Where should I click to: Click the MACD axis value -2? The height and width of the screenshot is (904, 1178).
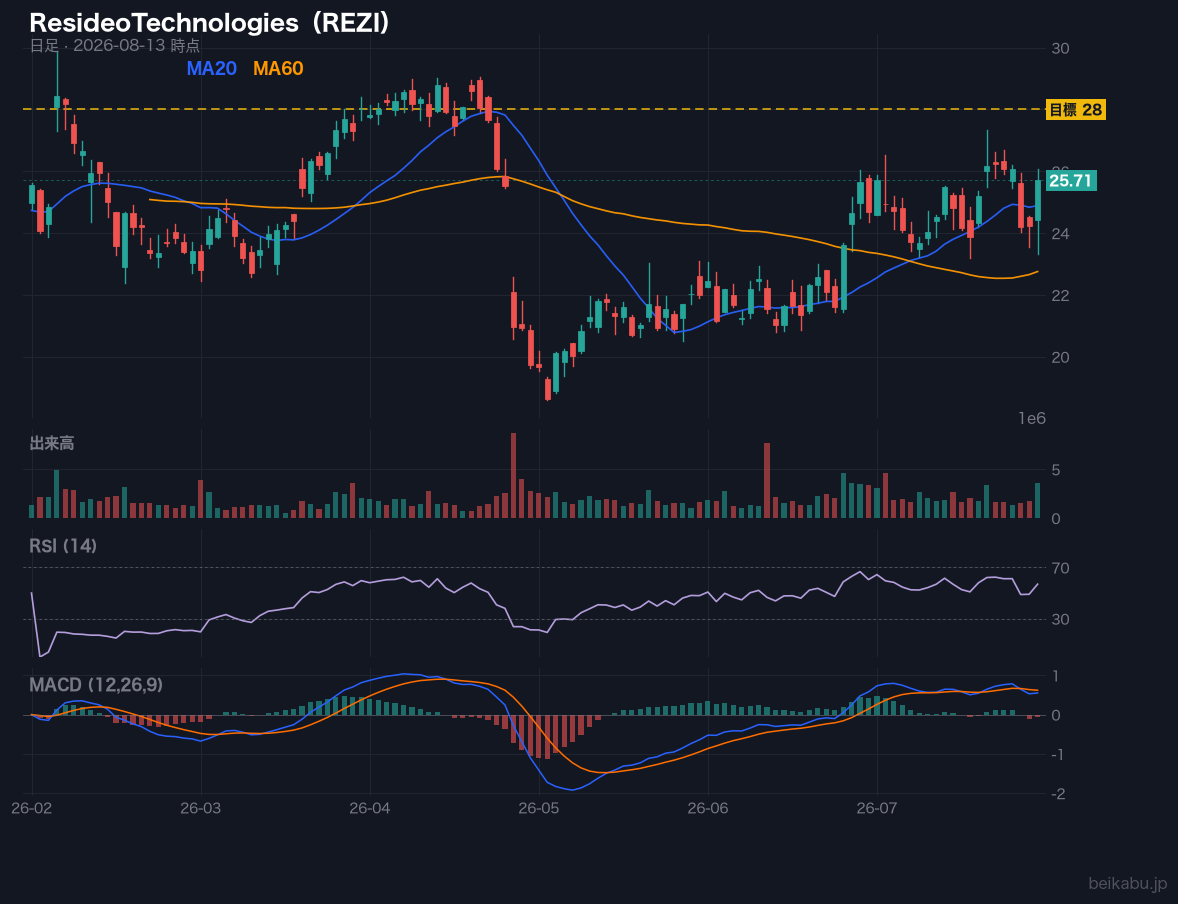tap(1058, 794)
